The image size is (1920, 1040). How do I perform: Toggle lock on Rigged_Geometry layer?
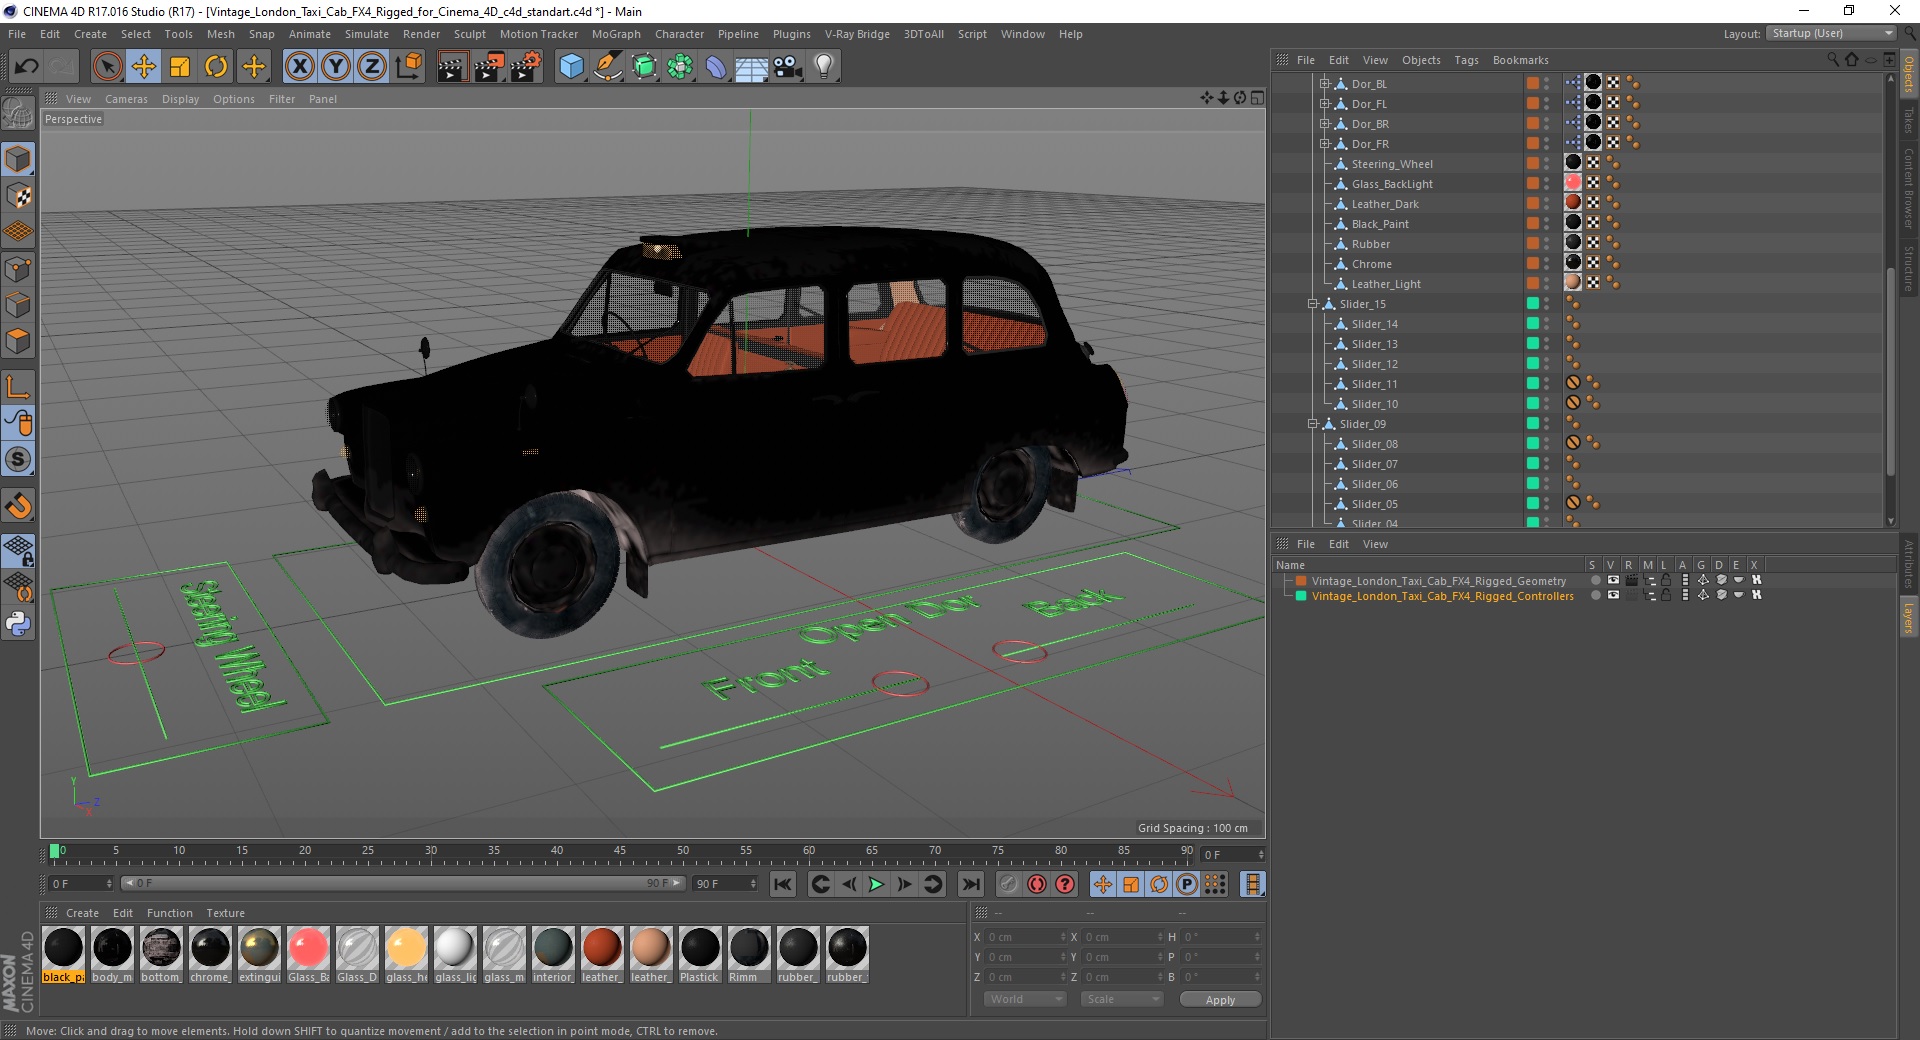(1666, 580)
